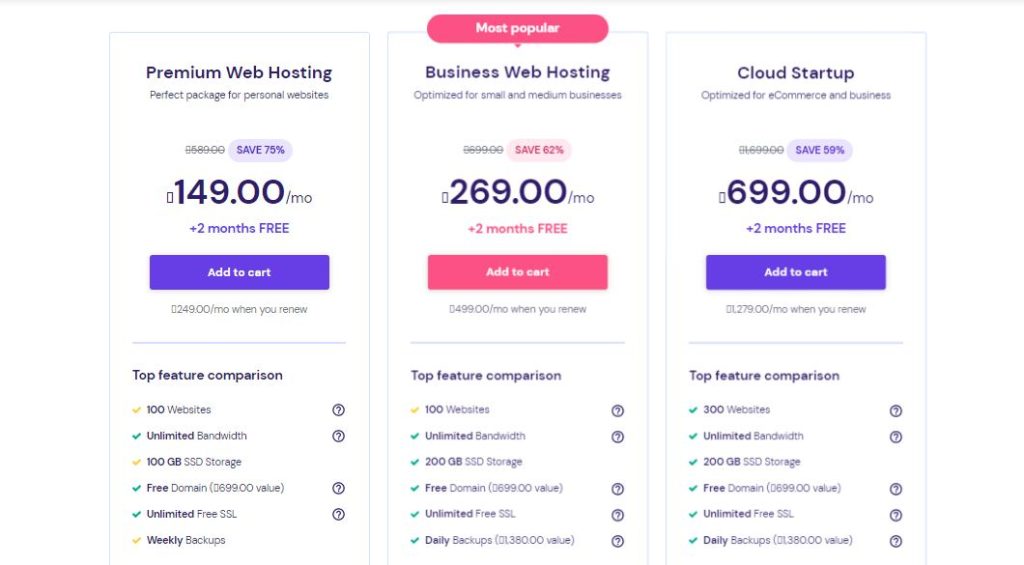Open help icon for Premium 100 Websites
1024x565 pixels.
pyautogui.click(x=338, y=410)
